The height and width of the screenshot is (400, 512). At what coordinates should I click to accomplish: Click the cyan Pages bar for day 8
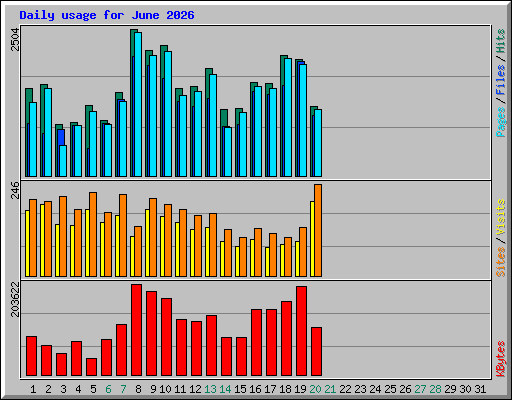click(x=138, y=104)
